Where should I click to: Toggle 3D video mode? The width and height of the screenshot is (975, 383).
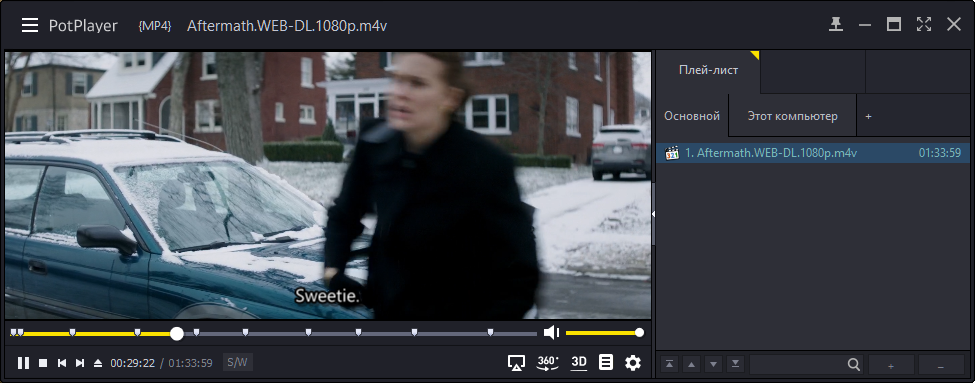coord(579,362)
